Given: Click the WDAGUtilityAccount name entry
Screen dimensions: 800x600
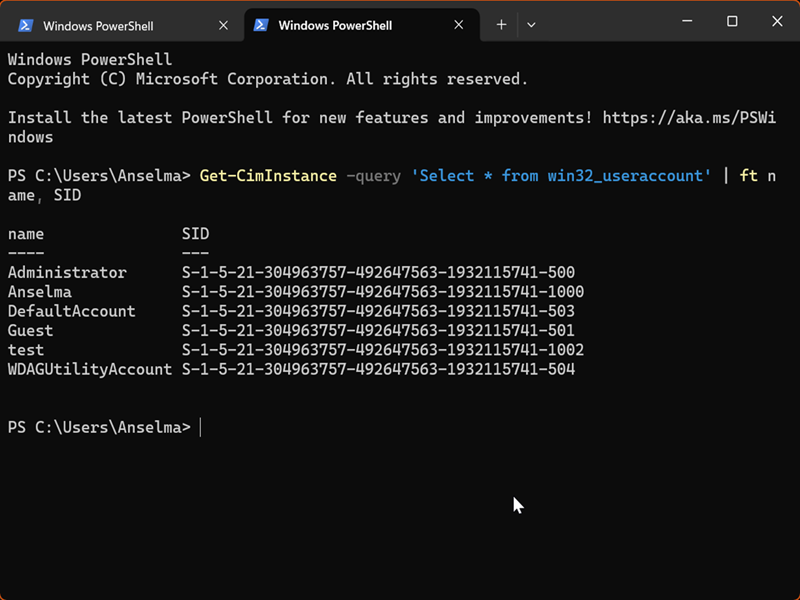Looking at the screenshot, I should coord(90,369).
